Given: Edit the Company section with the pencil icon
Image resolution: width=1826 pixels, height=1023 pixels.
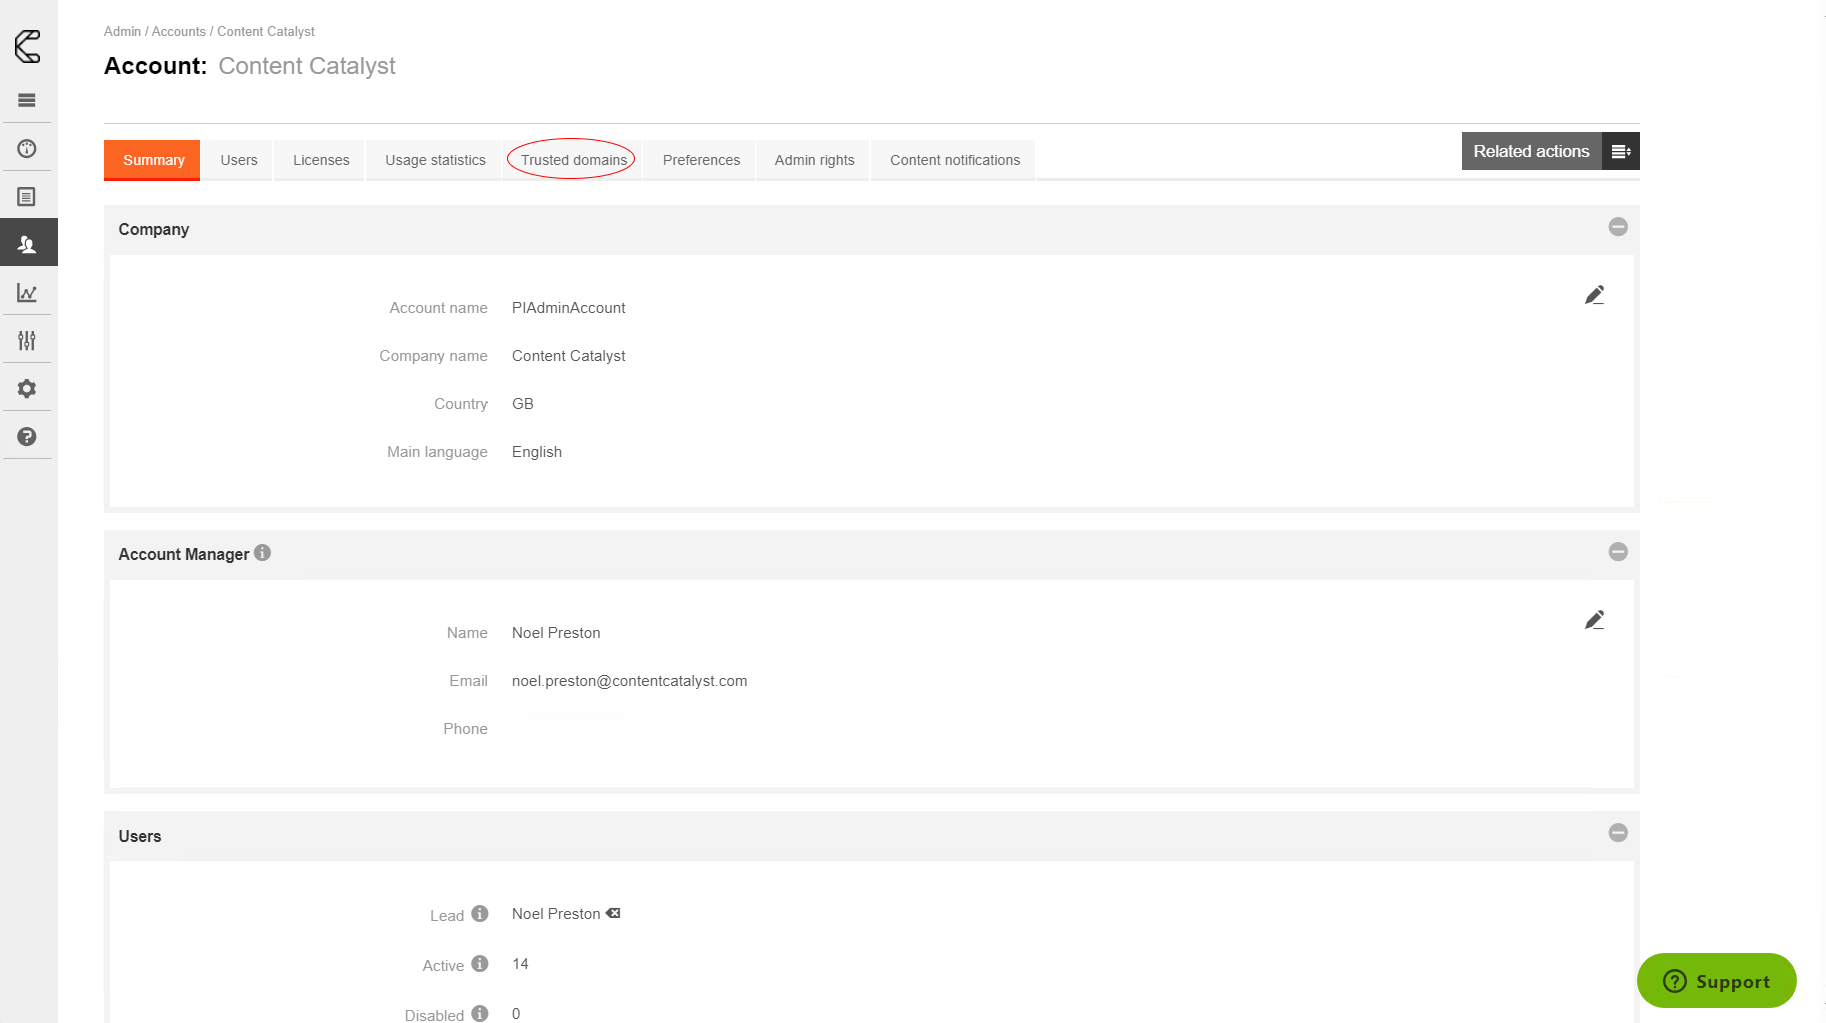Looking at the screenshot, I should click(1595, 294).
